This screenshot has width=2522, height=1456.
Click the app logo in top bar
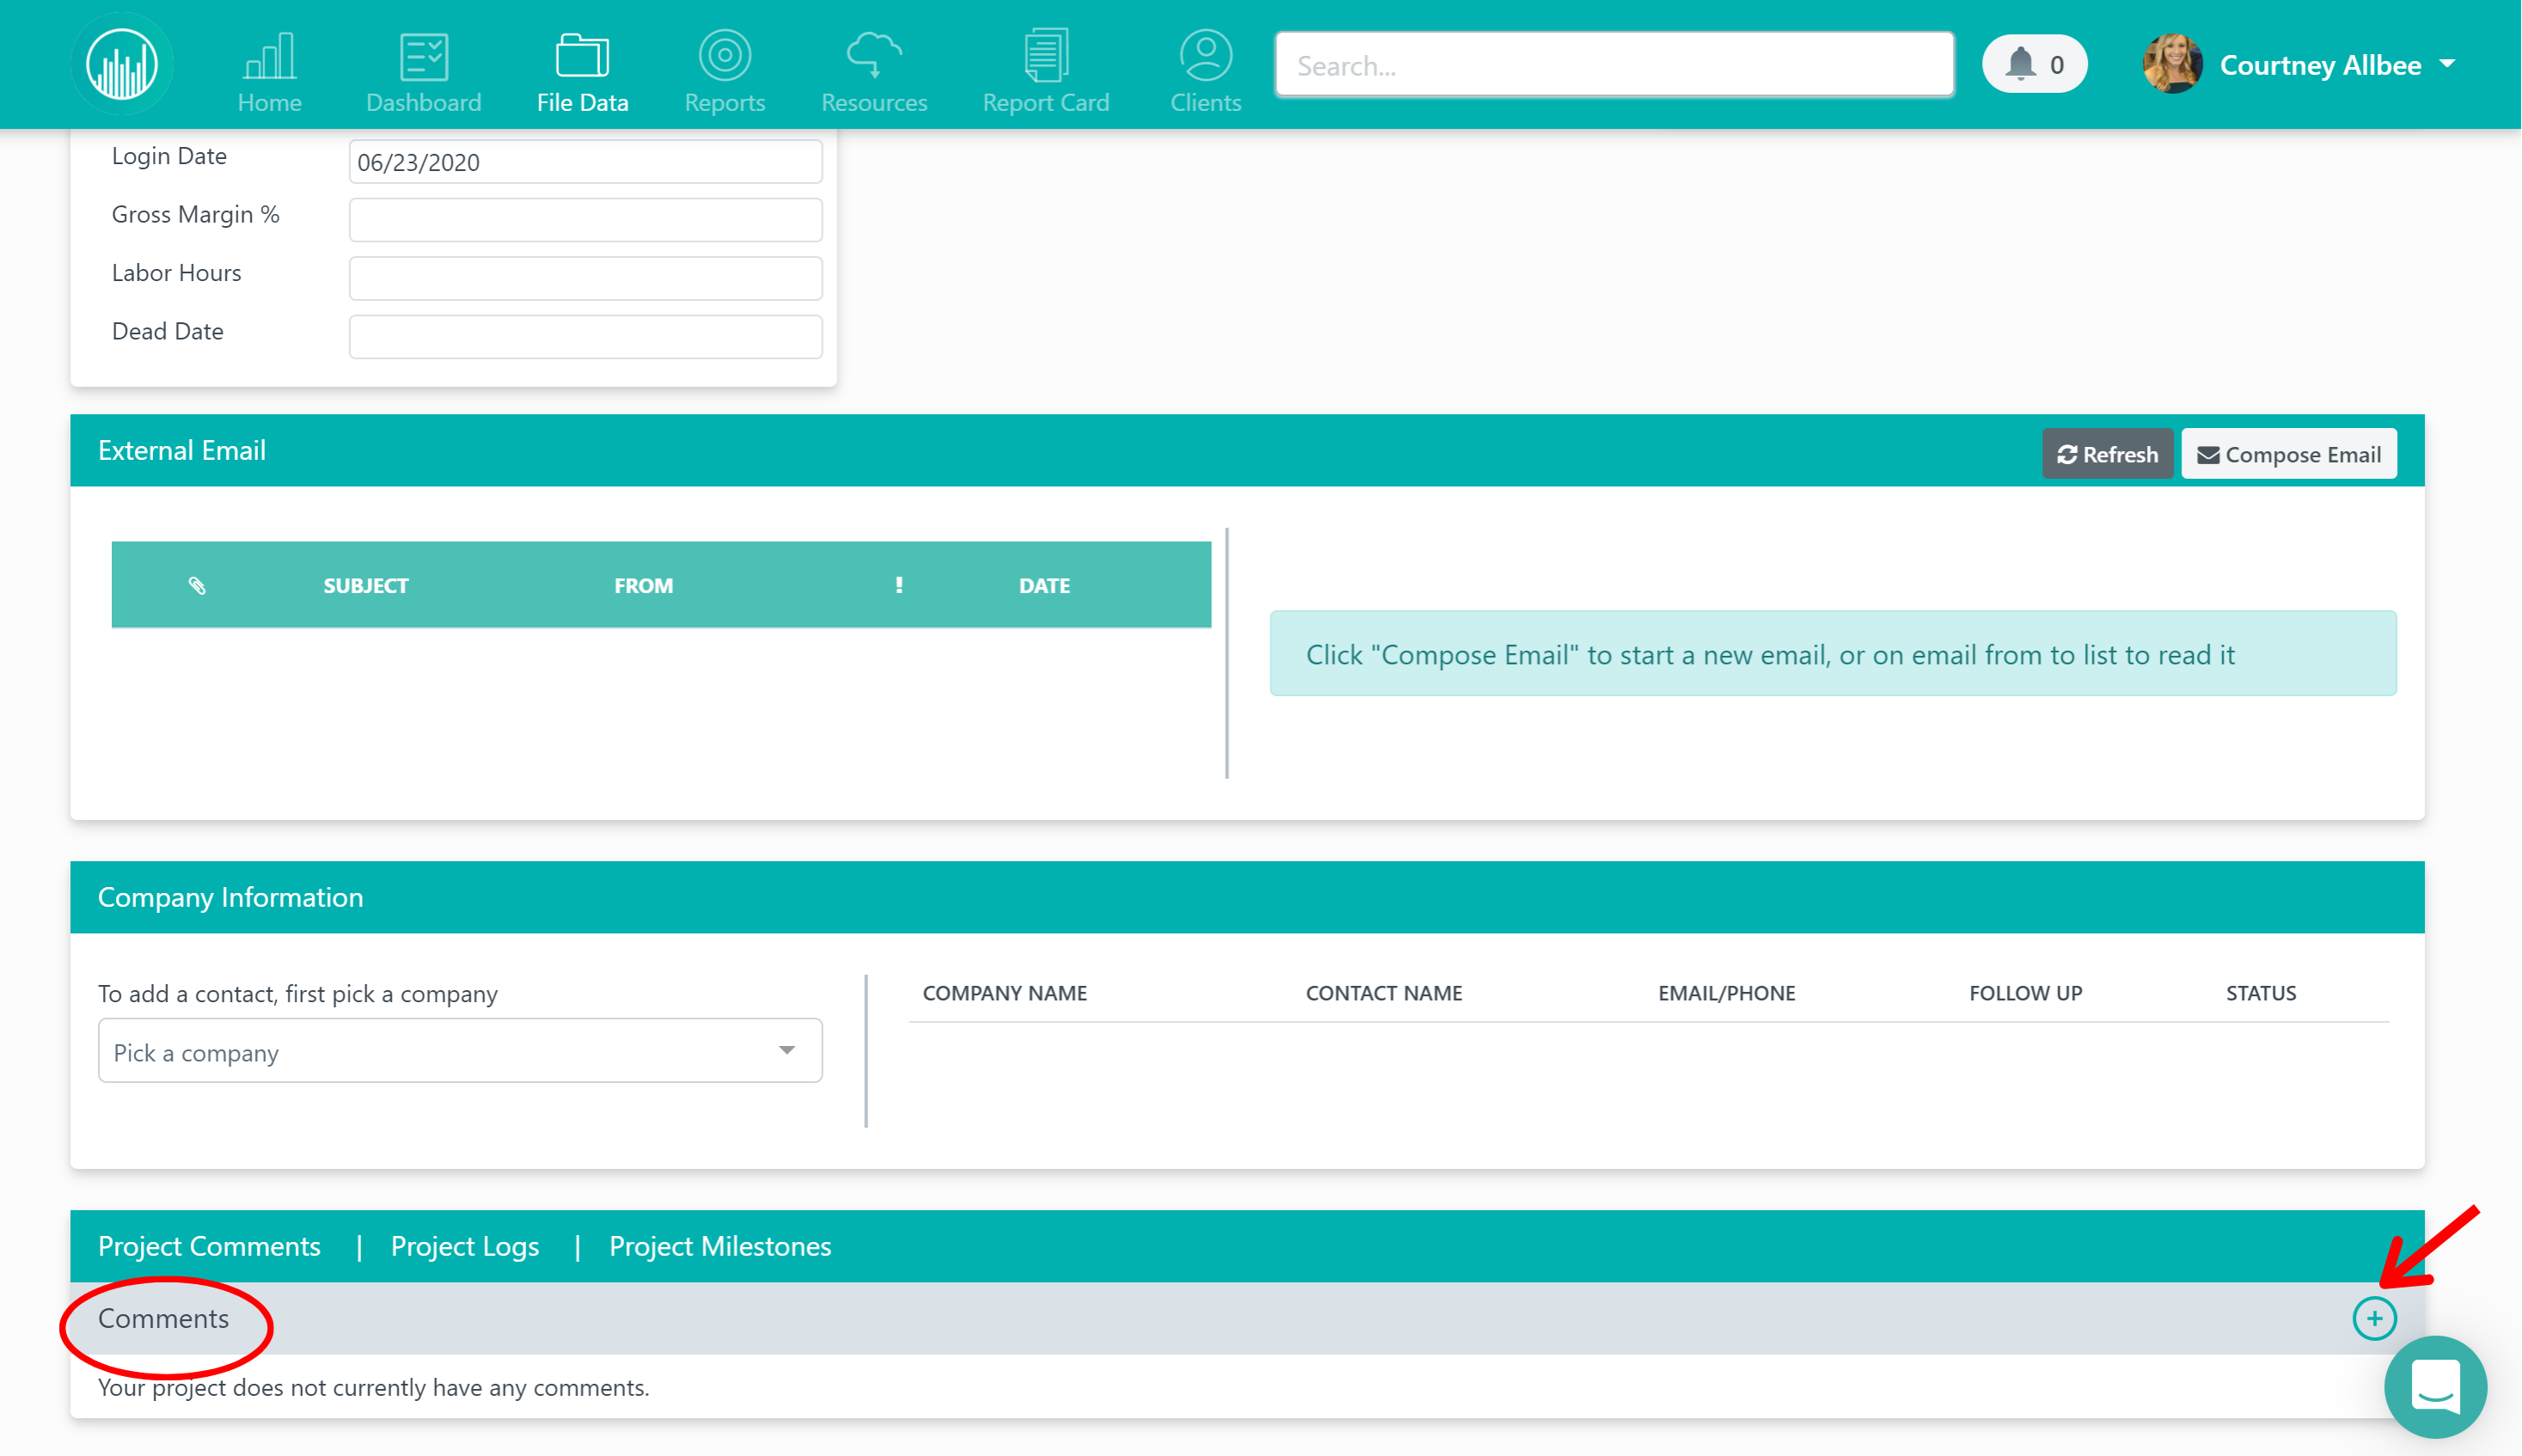pyautogui.click(x=122, y=65)
